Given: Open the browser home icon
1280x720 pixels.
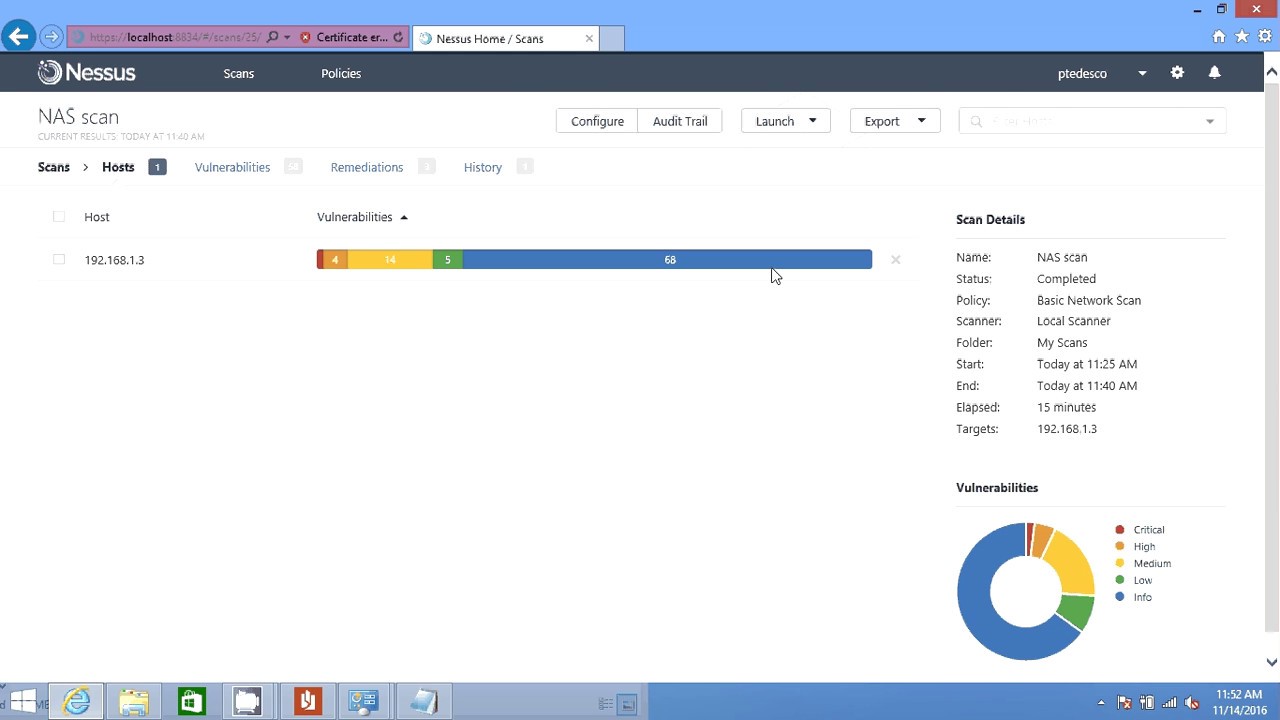Looking at the screenshot, I should coord(1218,37).
